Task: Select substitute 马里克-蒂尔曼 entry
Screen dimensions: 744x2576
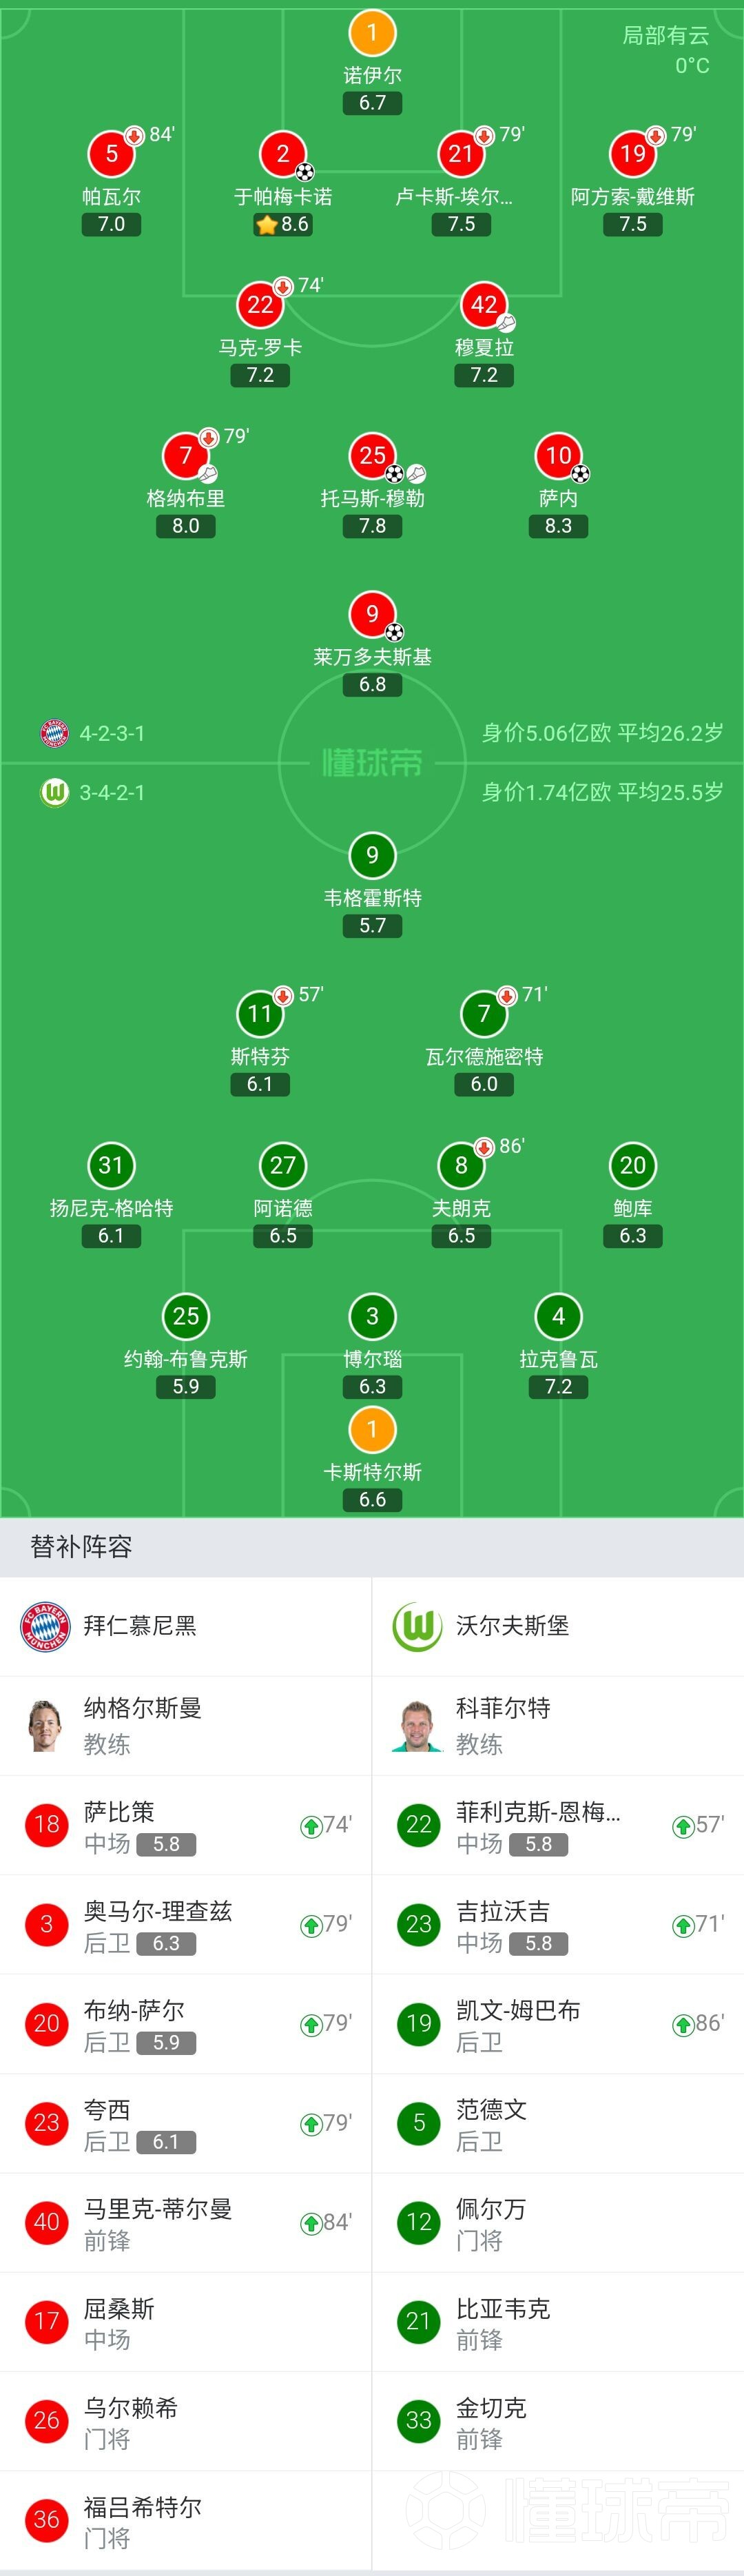Action: point(186,2223)
